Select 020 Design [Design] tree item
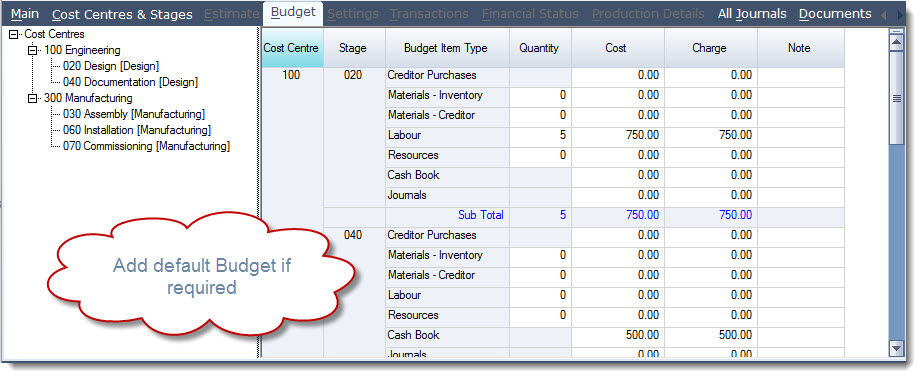This screenshot has width=921, height=378. tap(110, 66)
